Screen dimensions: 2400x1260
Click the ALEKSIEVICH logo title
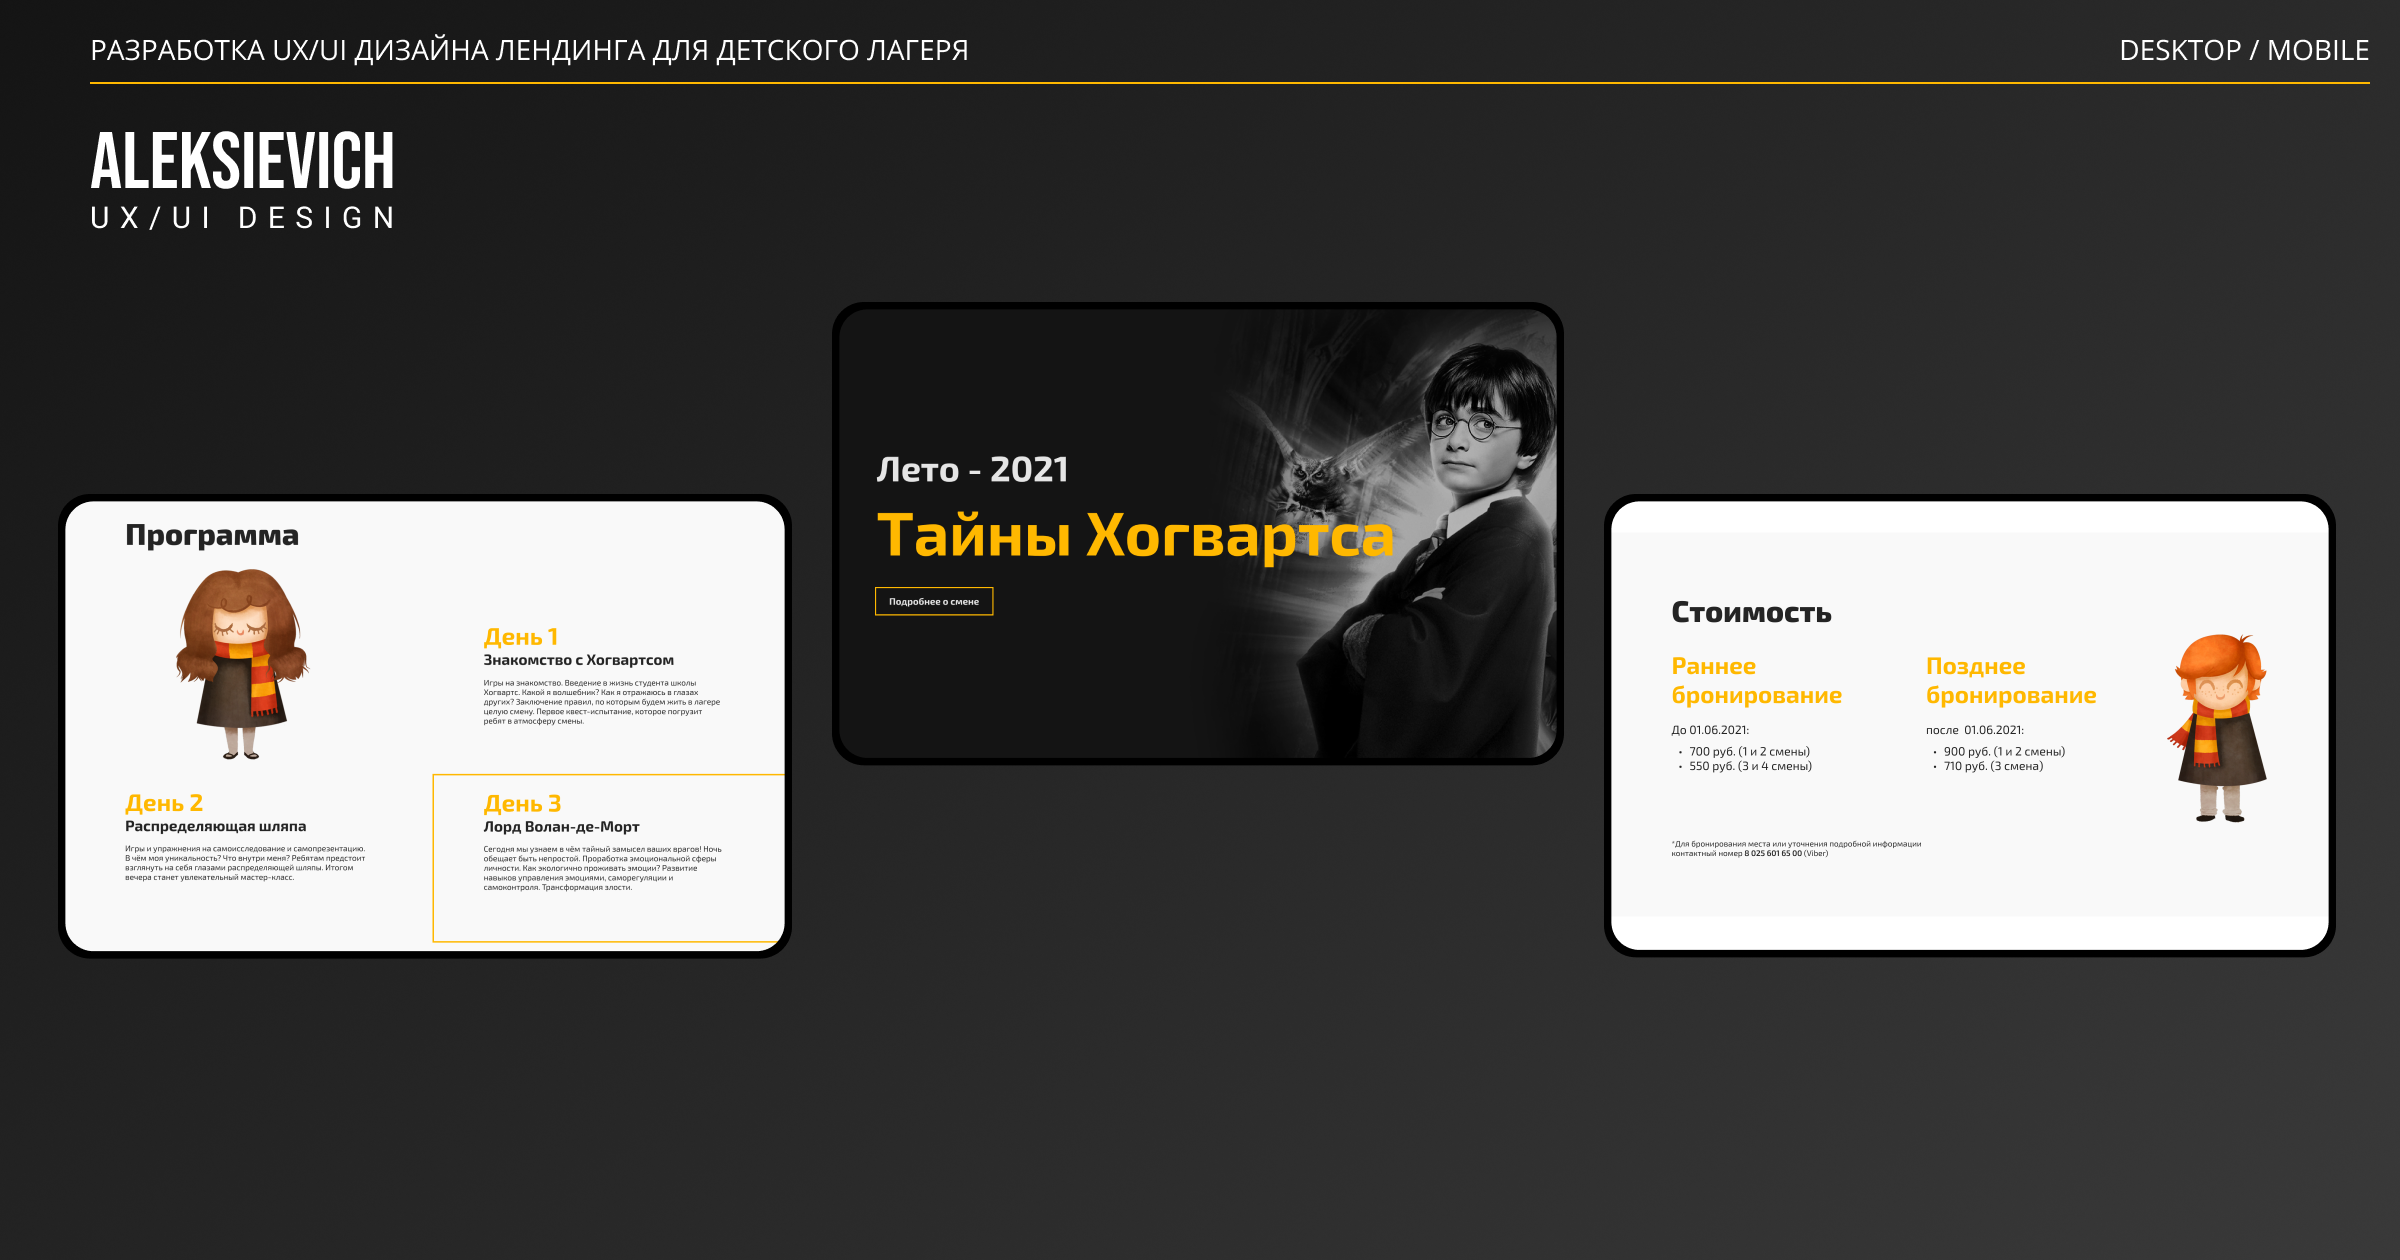pyautogui.click(x=242, y=160)
